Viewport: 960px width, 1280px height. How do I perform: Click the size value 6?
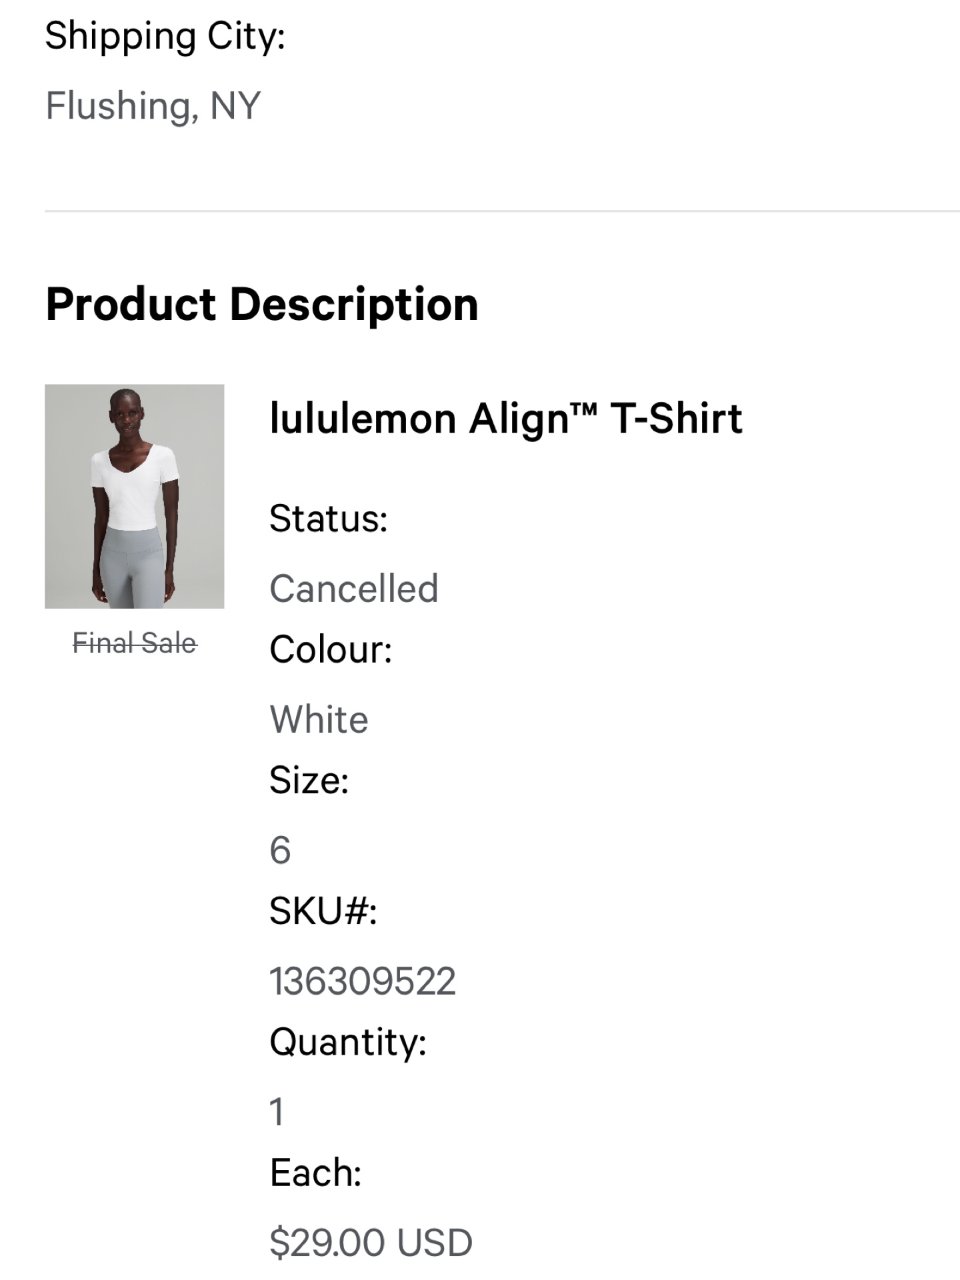[x=280, y=851]
